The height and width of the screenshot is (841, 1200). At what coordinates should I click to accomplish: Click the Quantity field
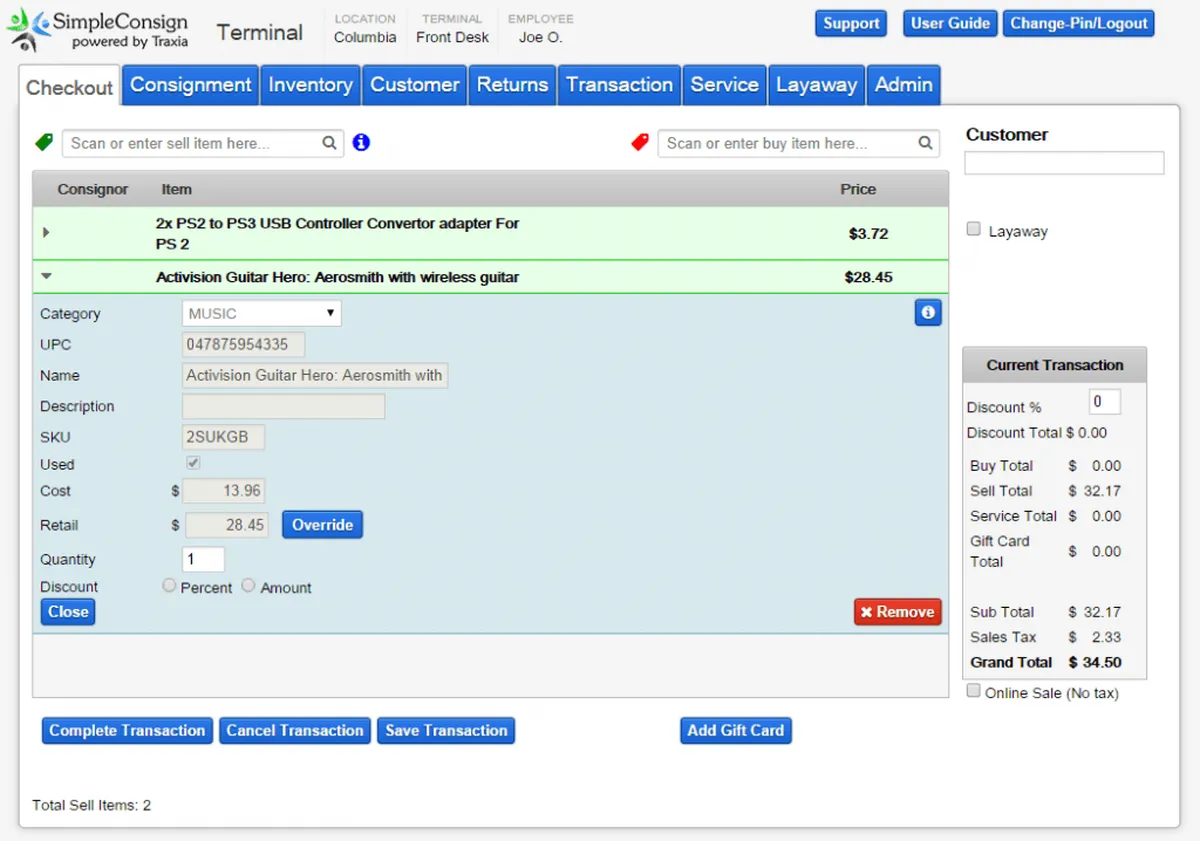point(203,559)
